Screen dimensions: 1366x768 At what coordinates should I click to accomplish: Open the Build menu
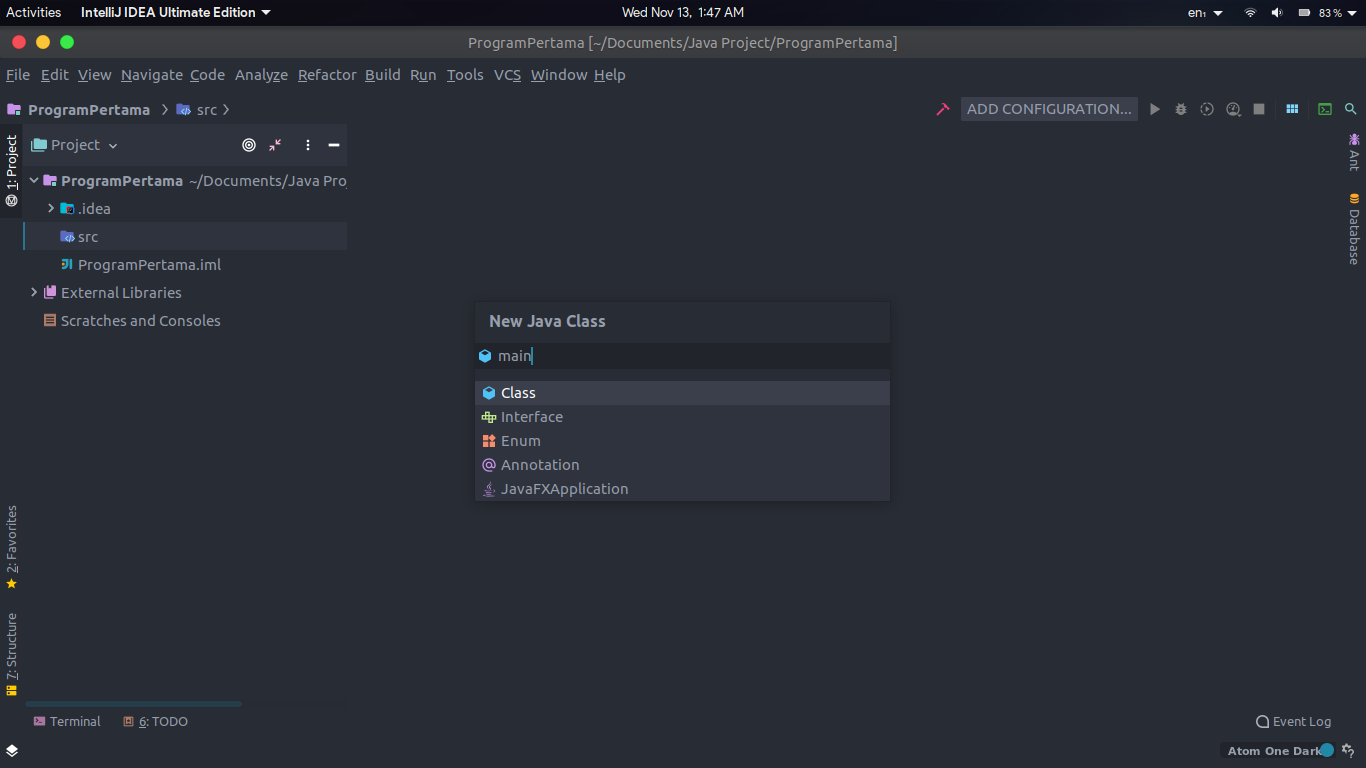click(383, 75)
